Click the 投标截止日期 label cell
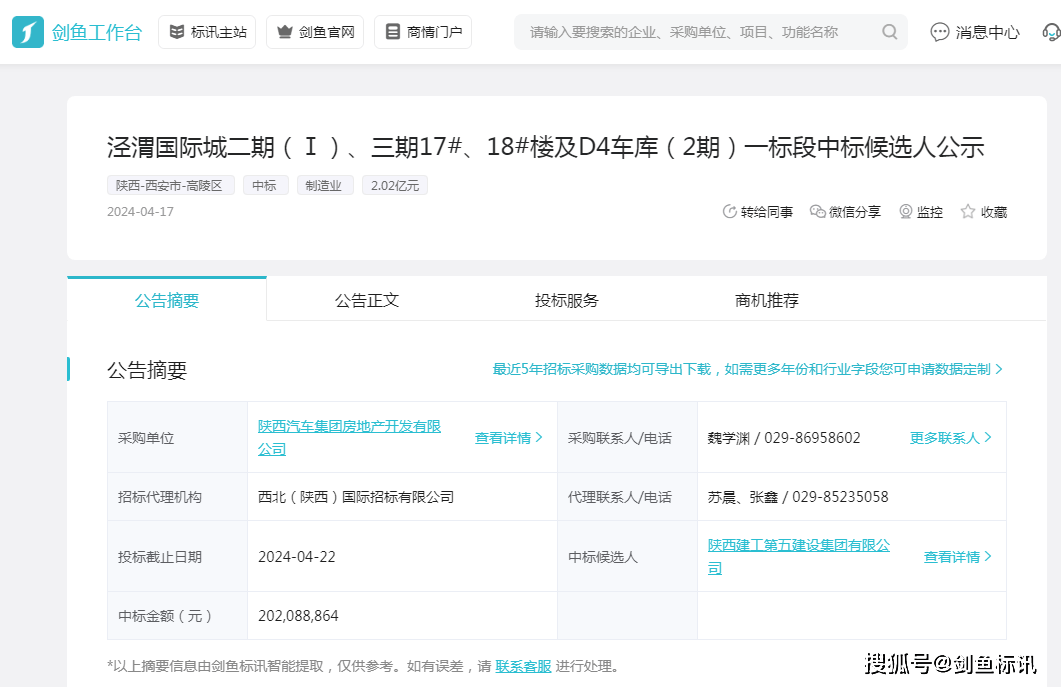The image size is (1061, 687). point(177,556)
